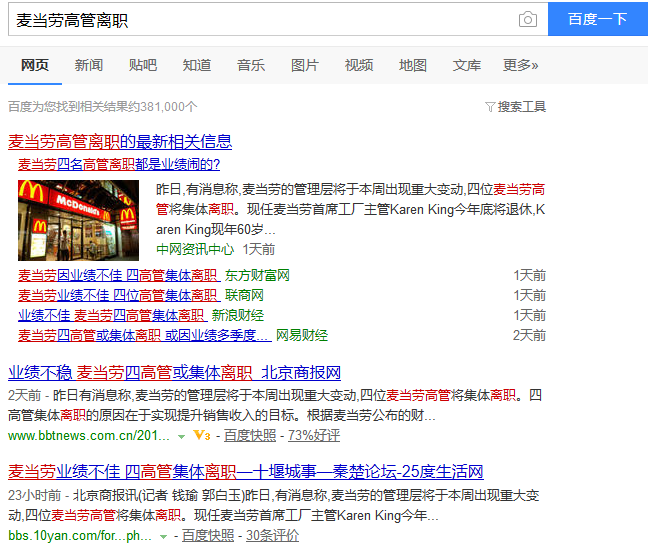This screenshot has width=648, height=544.
Task: Open 百度快照 for the 10yan result
Action: (207, 536)
